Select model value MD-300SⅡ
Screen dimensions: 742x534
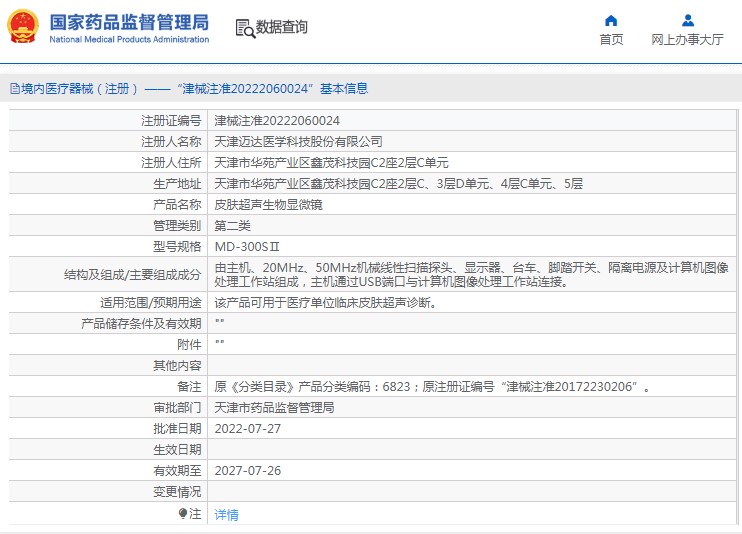247,247
